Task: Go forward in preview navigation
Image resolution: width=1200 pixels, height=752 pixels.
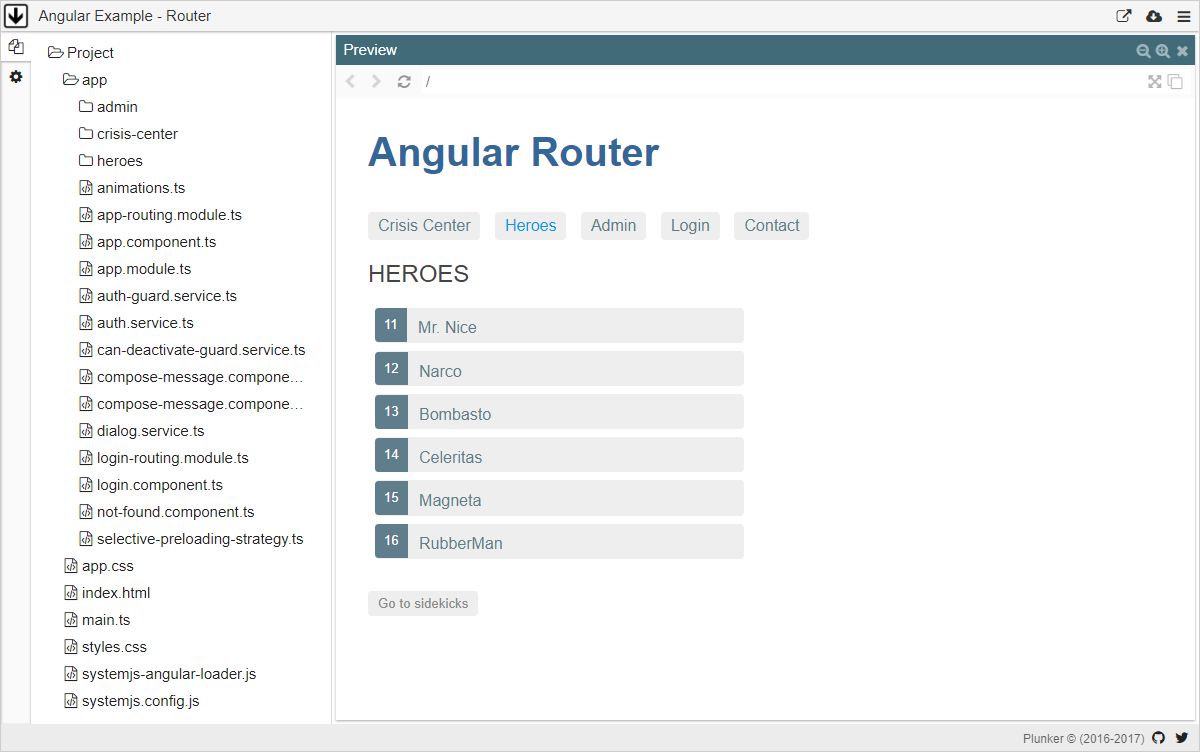Action: pos(376,81)
